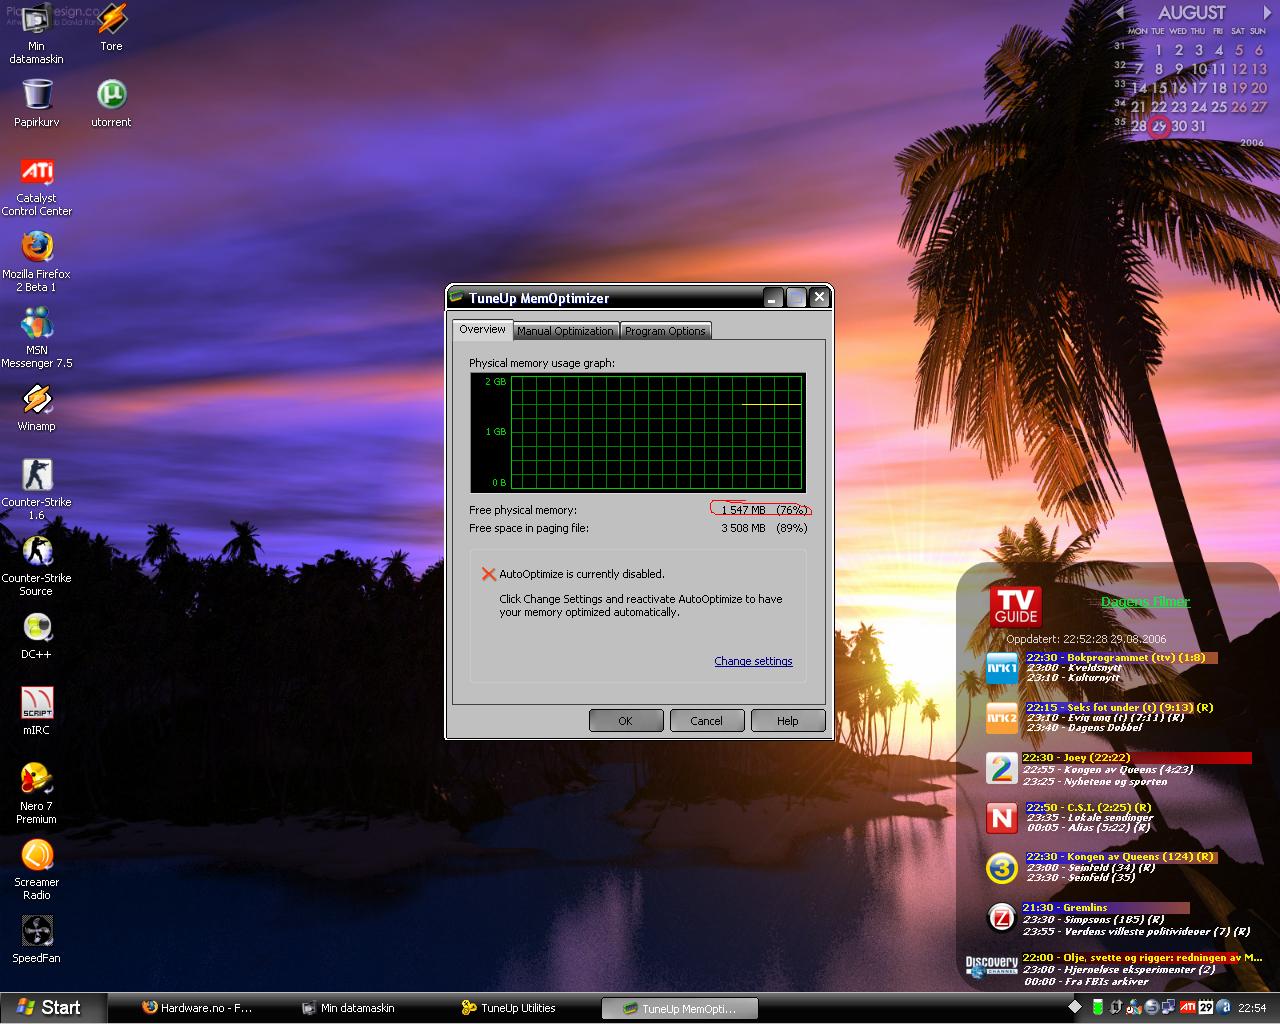The height and width of the screenshot is (1024, 1280).
Task: Click the Cancel button in MemOptimizer
Action: point(706,720)
